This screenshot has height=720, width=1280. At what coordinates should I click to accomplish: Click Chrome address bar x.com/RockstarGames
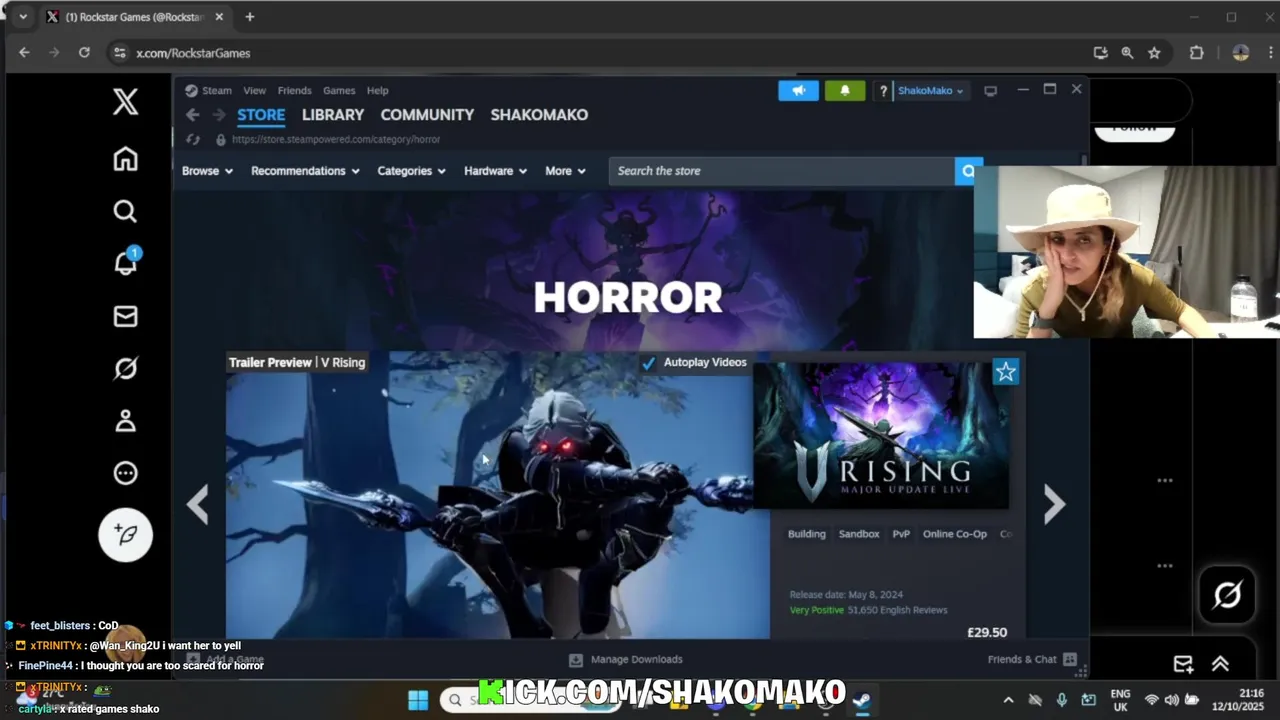(193, 53)
